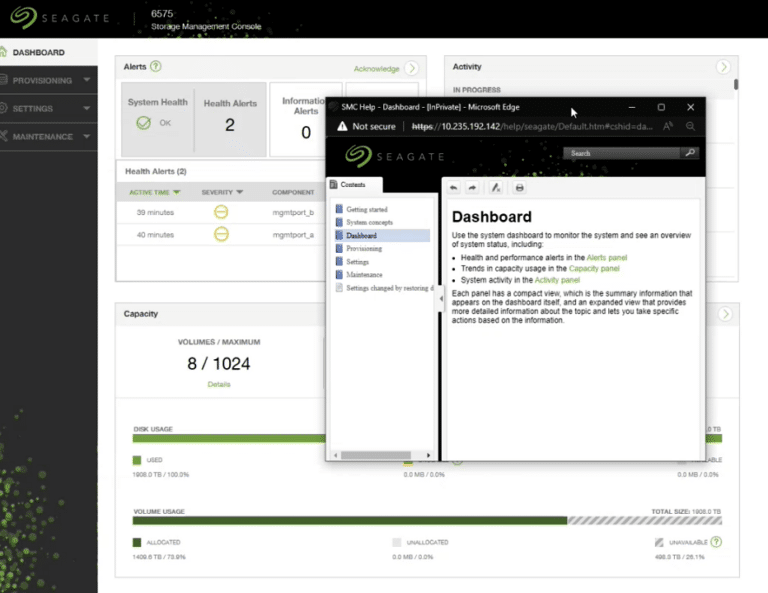Viewport: 768px width, 593px height.
Task: Select the System Health OK tile
Action: [157, 119]
